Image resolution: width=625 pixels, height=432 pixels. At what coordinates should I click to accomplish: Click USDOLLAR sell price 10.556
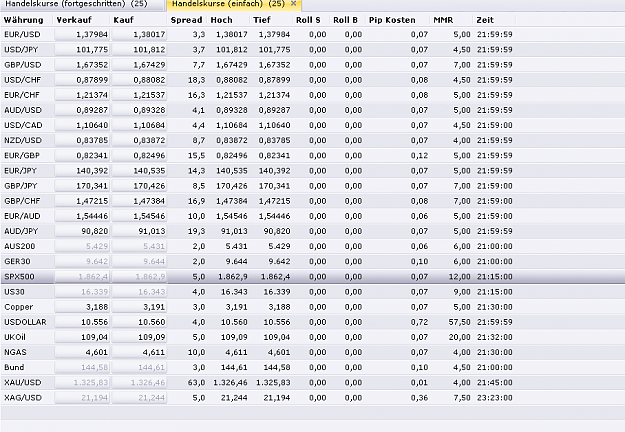tap(82, 322)
